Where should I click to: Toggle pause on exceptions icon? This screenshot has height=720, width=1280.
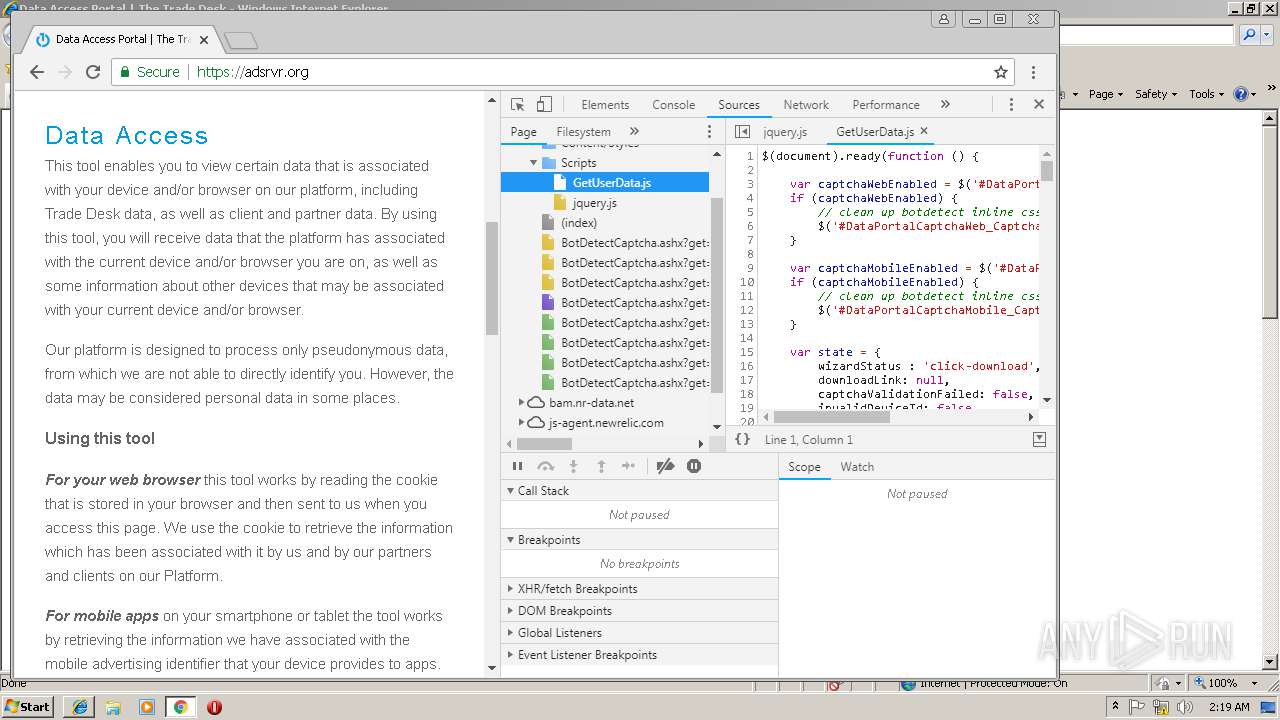694,466
